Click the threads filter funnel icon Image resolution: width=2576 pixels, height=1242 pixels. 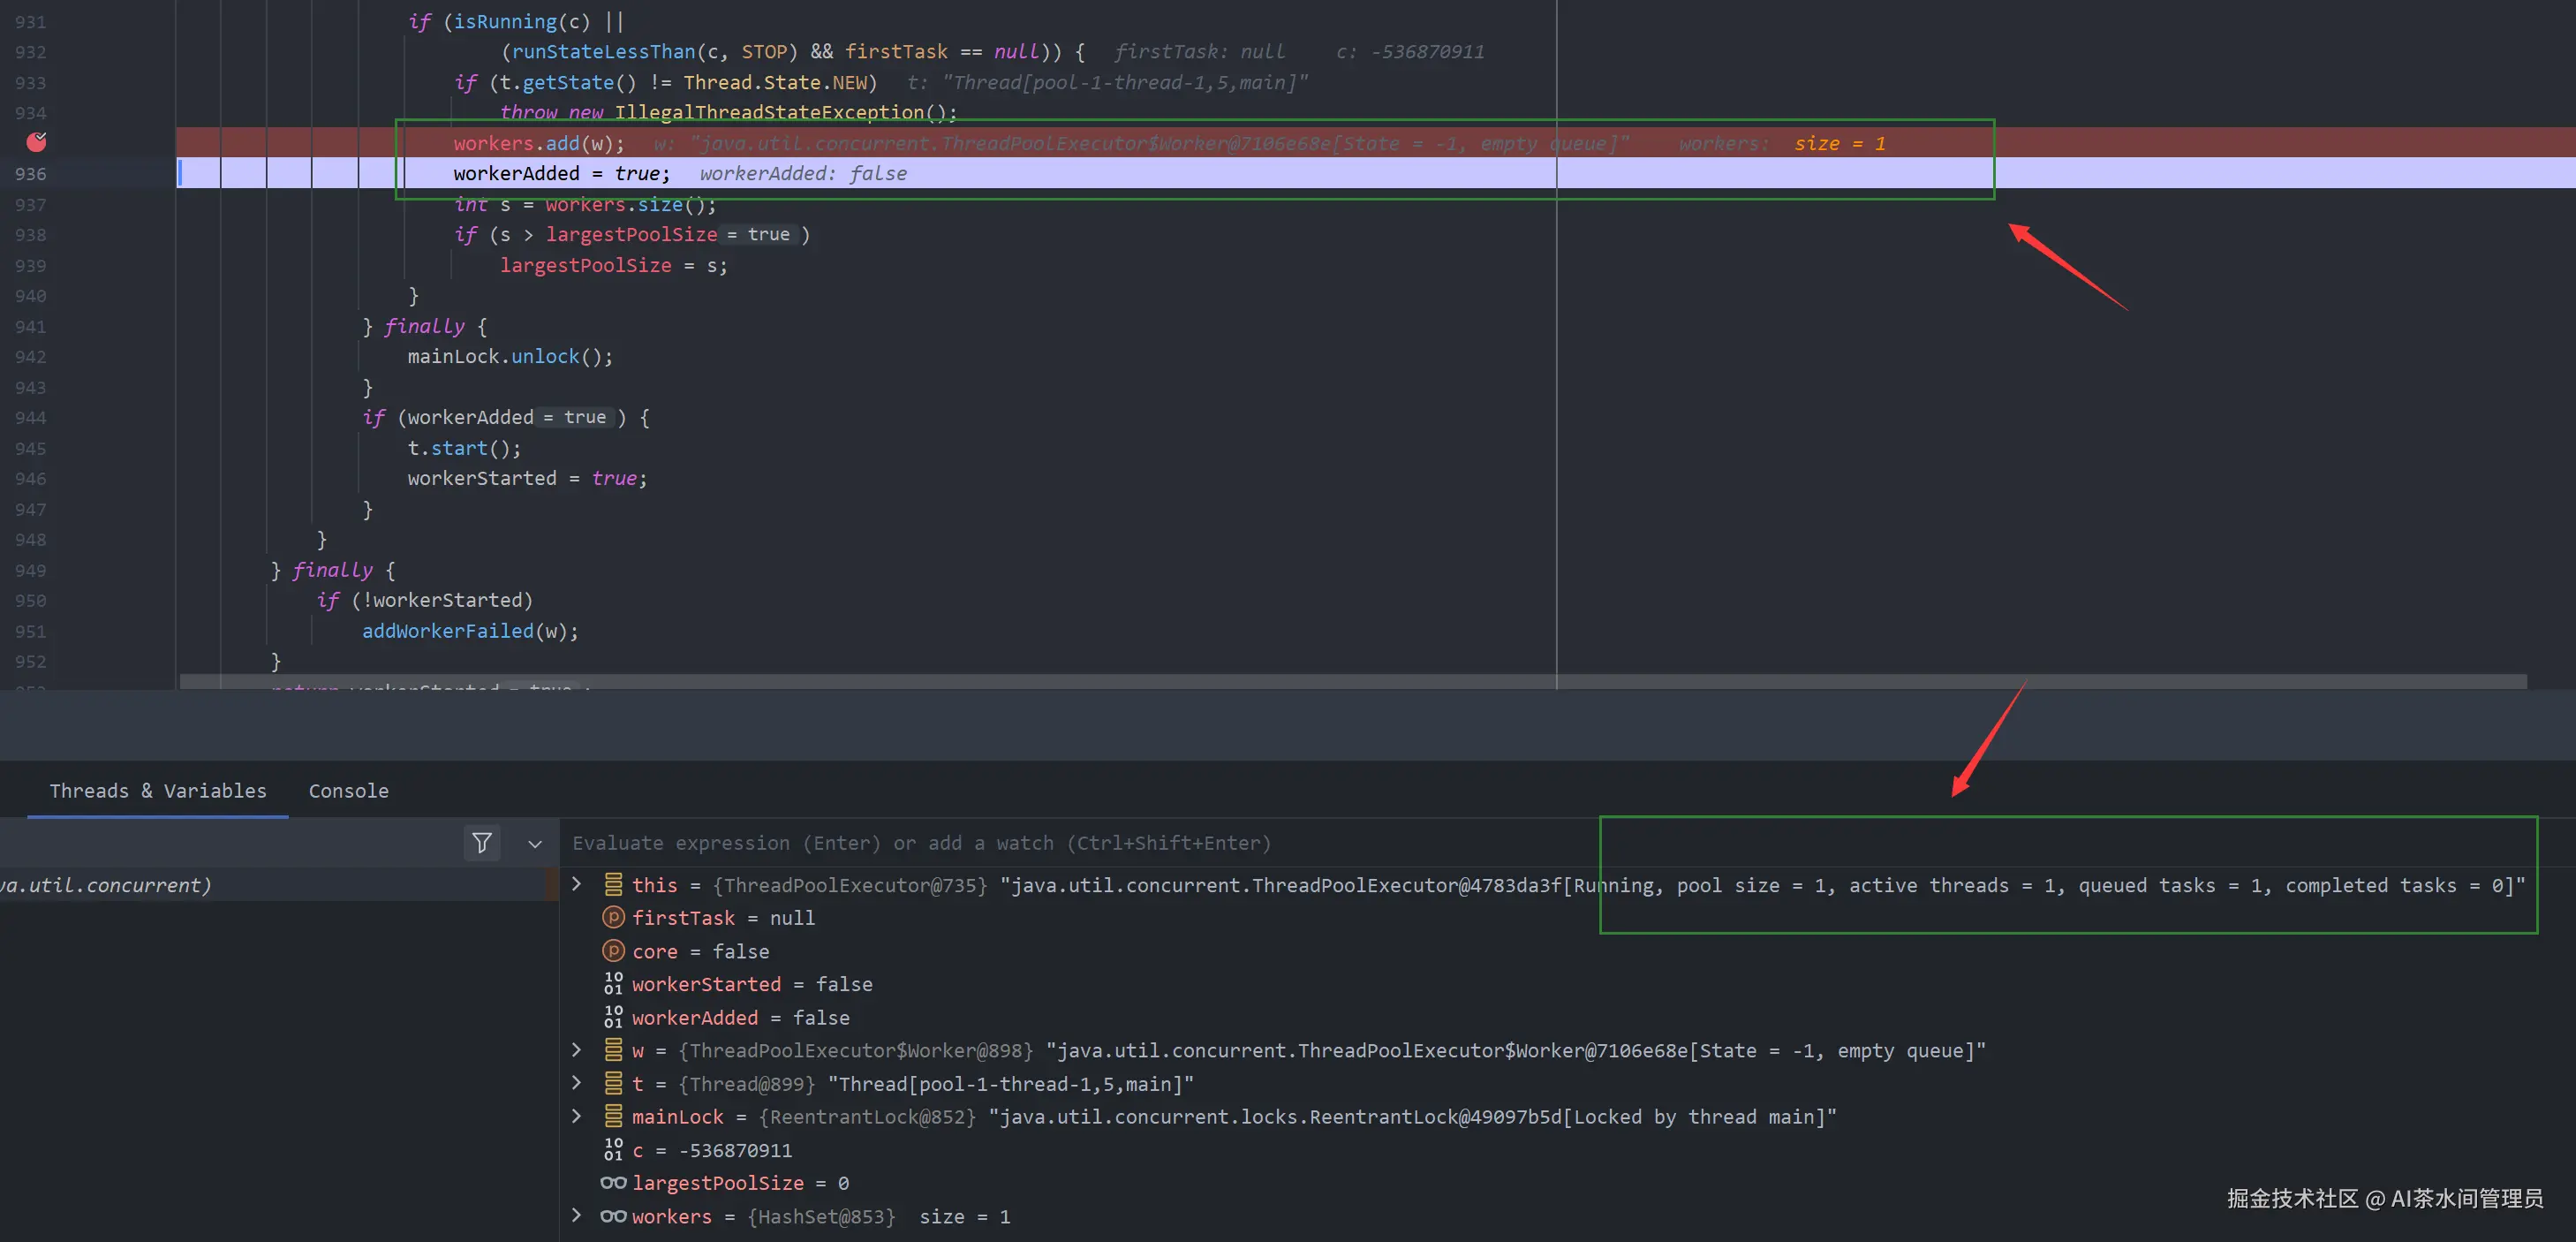coord(482,843)
